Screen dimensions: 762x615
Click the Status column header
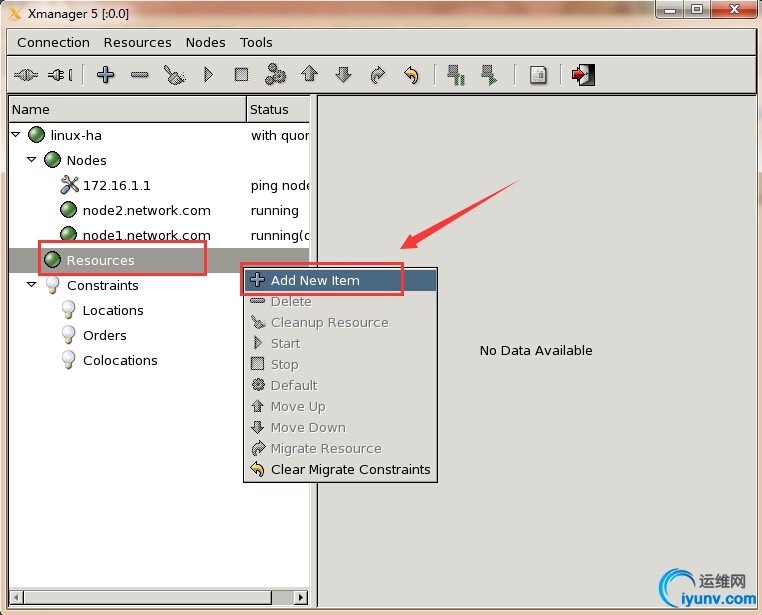[x=278, y=109]
